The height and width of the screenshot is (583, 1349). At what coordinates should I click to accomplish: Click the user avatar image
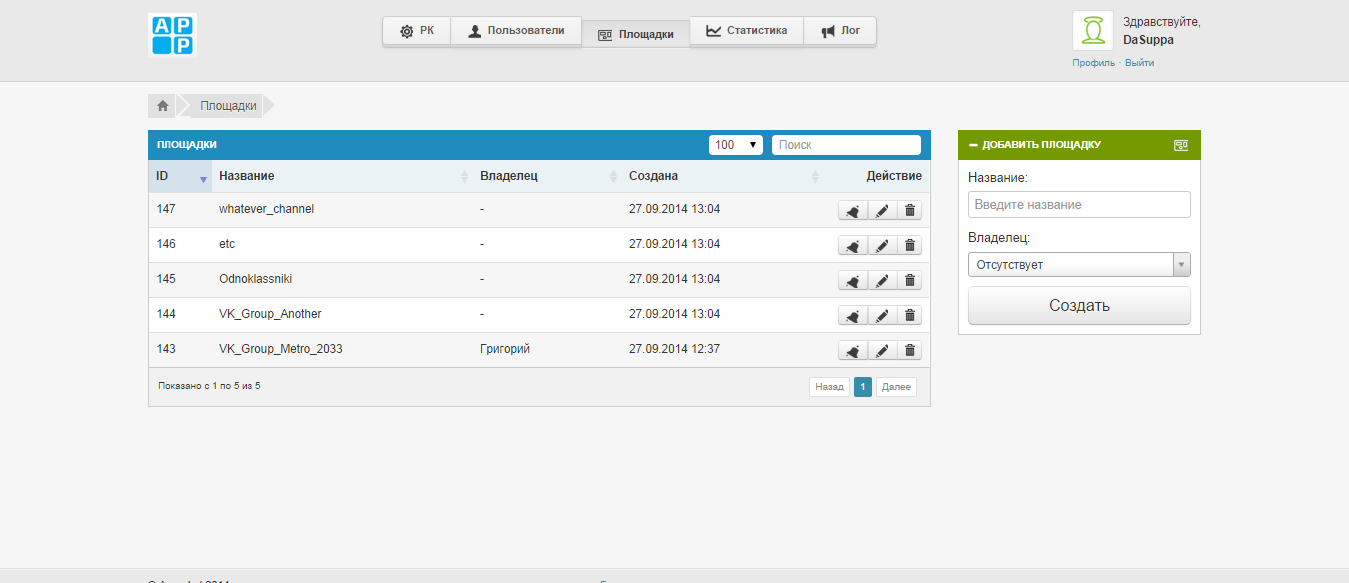point(1092,31)
